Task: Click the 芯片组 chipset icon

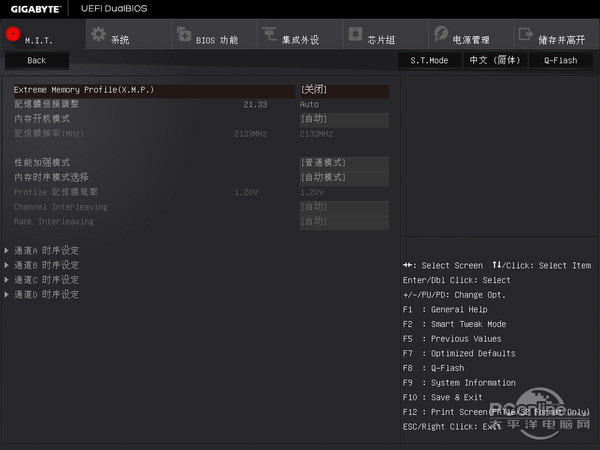Action: pyautogui.click(x=355, y=34)
